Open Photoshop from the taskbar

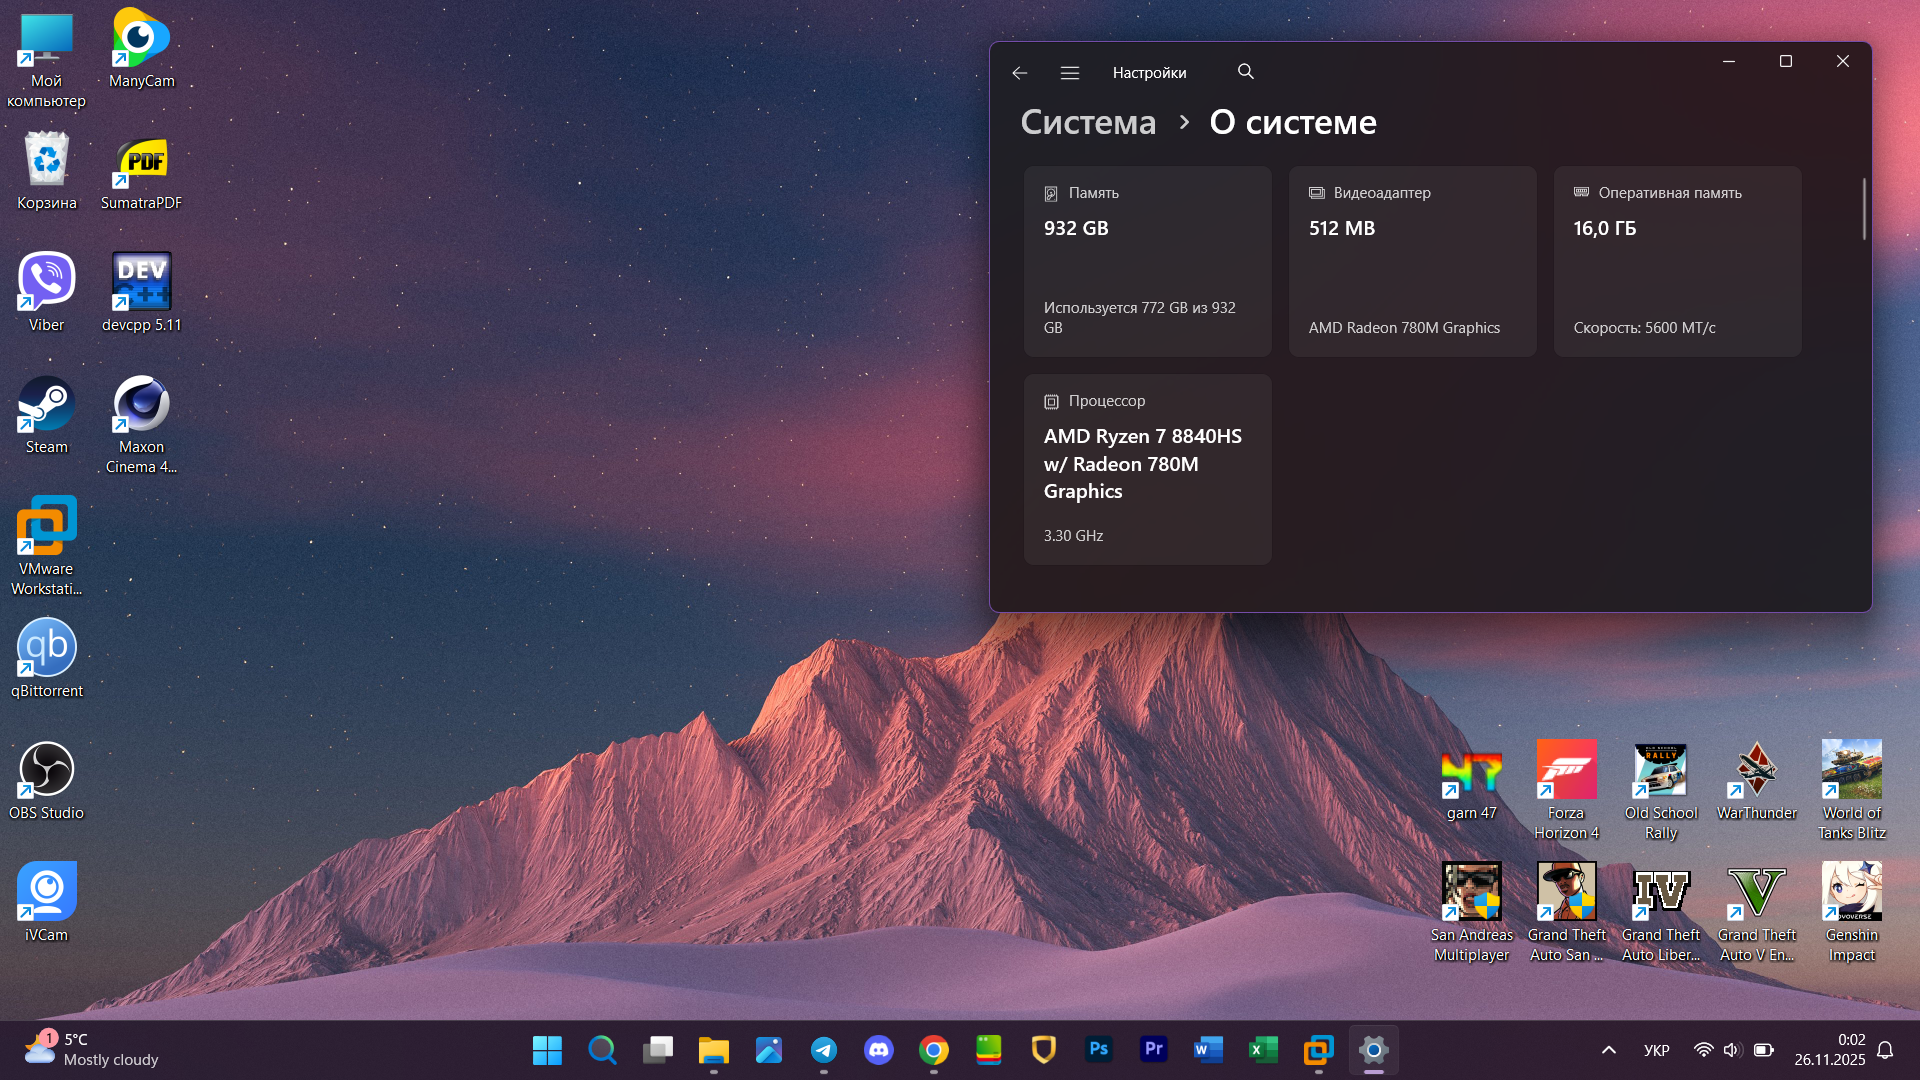click(x=1098, y=1050)
